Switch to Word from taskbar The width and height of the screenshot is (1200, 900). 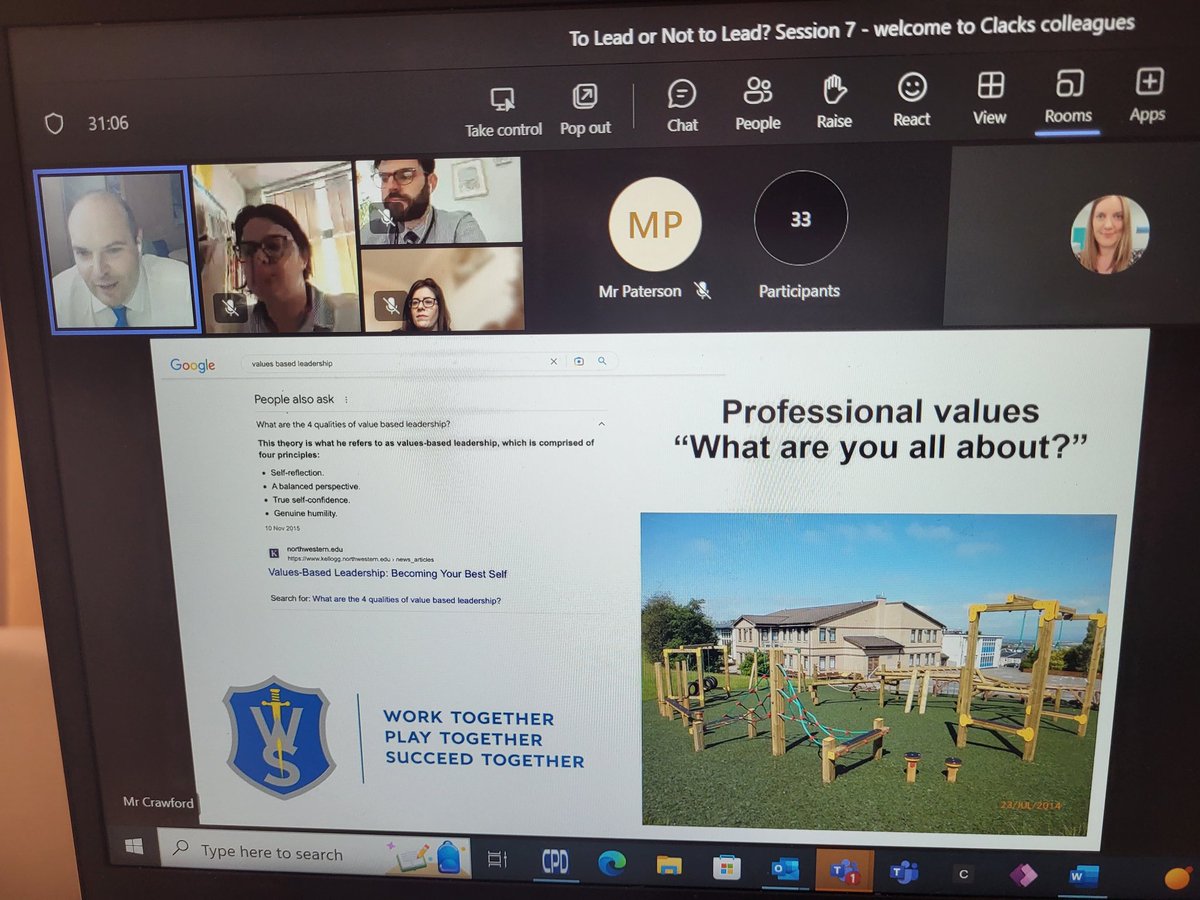pyautogui.click(x=1082, y=877)
